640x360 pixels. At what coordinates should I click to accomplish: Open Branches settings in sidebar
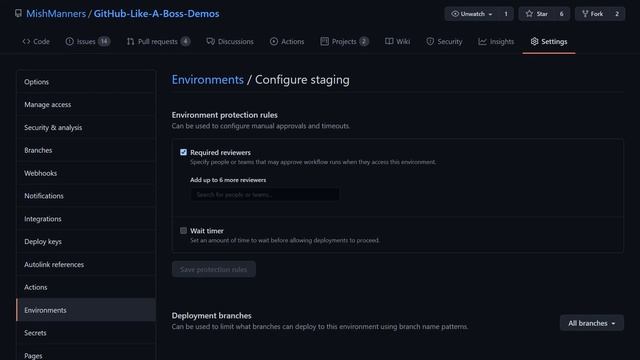(x=86, y=151)
